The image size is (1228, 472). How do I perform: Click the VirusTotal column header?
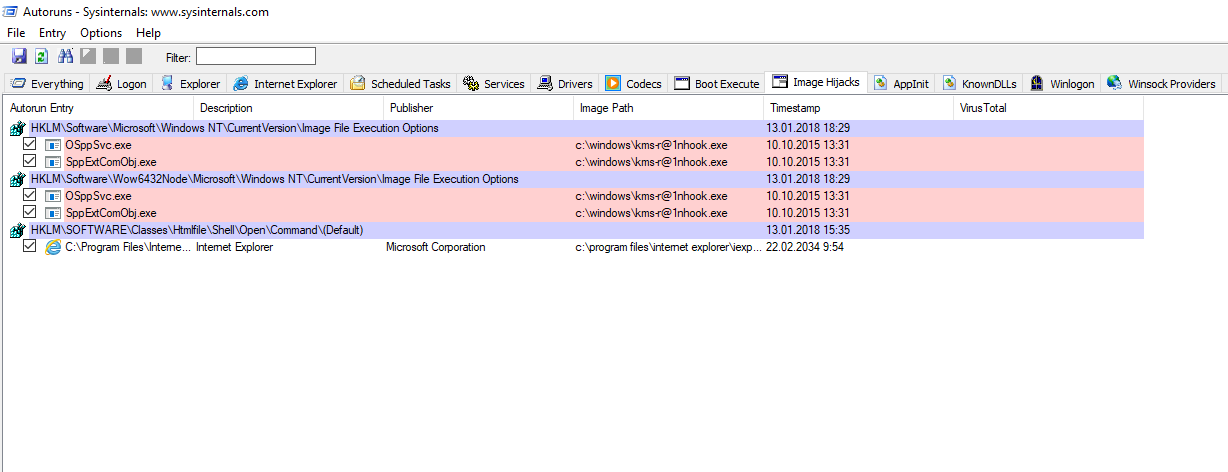pos(1049,108)
